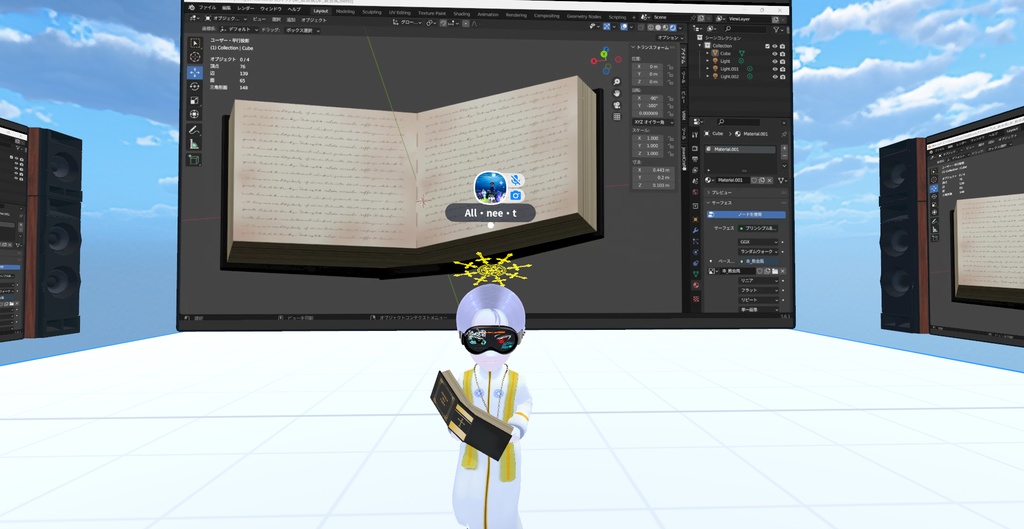Screen dimensions: 1024x529
Task: Open the Linear color space dropdown
Action: [758, 281]
